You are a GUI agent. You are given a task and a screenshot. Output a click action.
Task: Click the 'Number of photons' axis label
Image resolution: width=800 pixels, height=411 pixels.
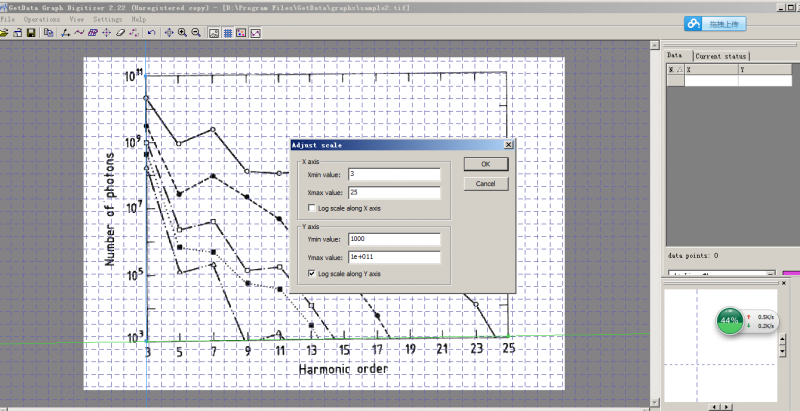click(110, 209)
